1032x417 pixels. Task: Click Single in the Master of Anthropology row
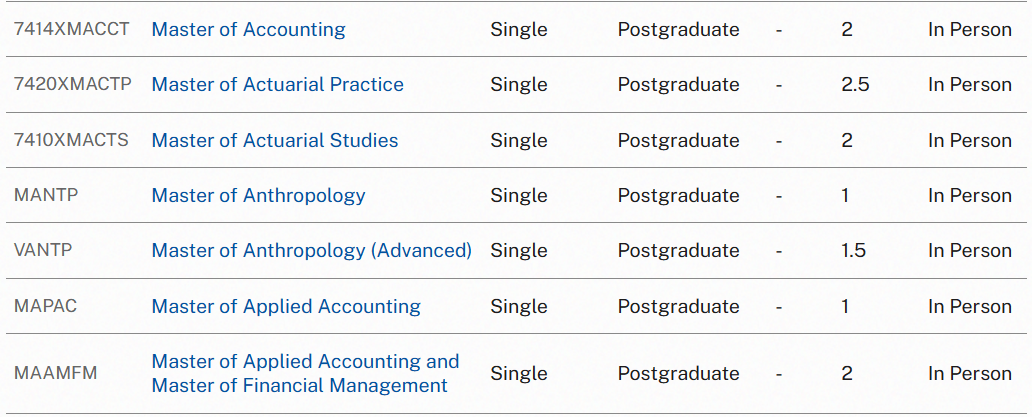coord(518,196)
